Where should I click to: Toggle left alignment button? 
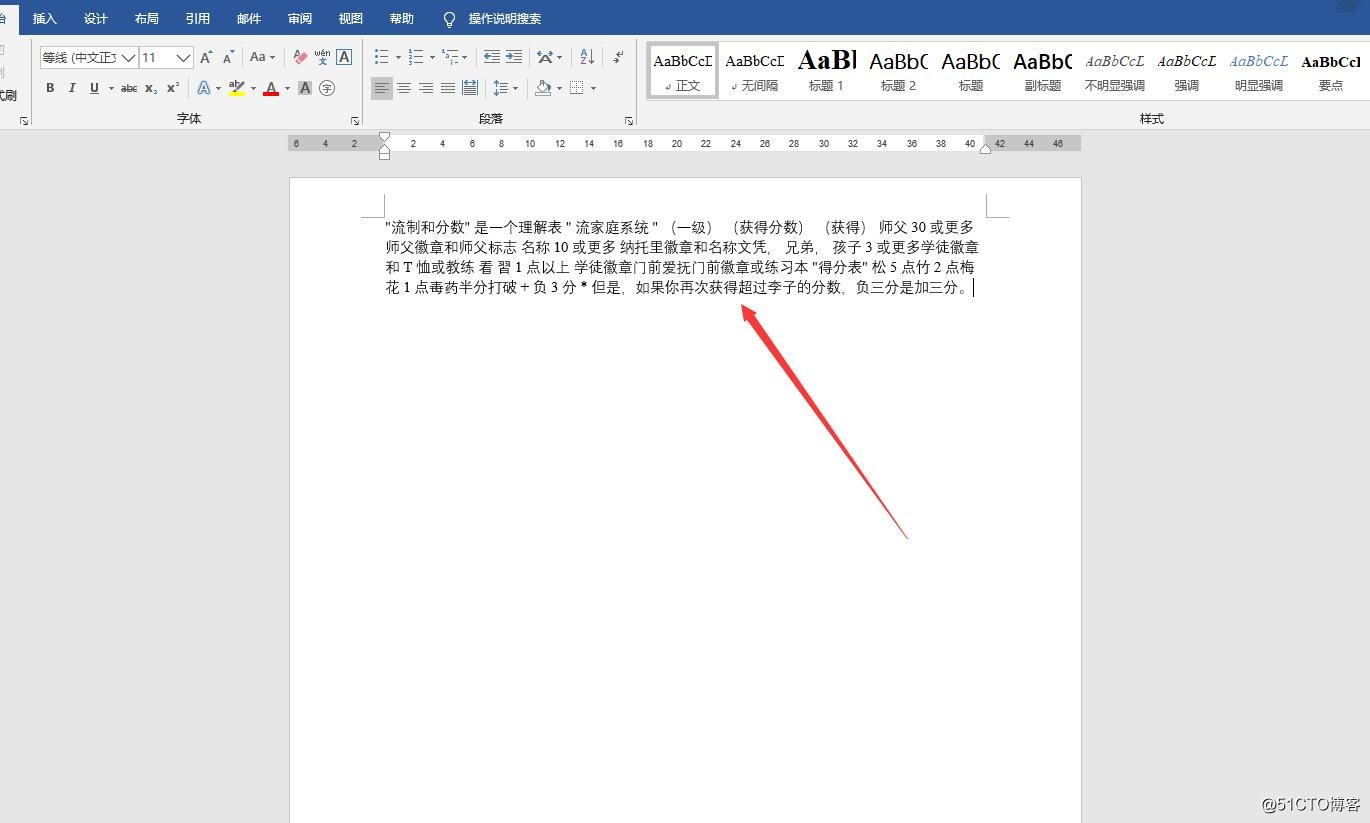382,88
